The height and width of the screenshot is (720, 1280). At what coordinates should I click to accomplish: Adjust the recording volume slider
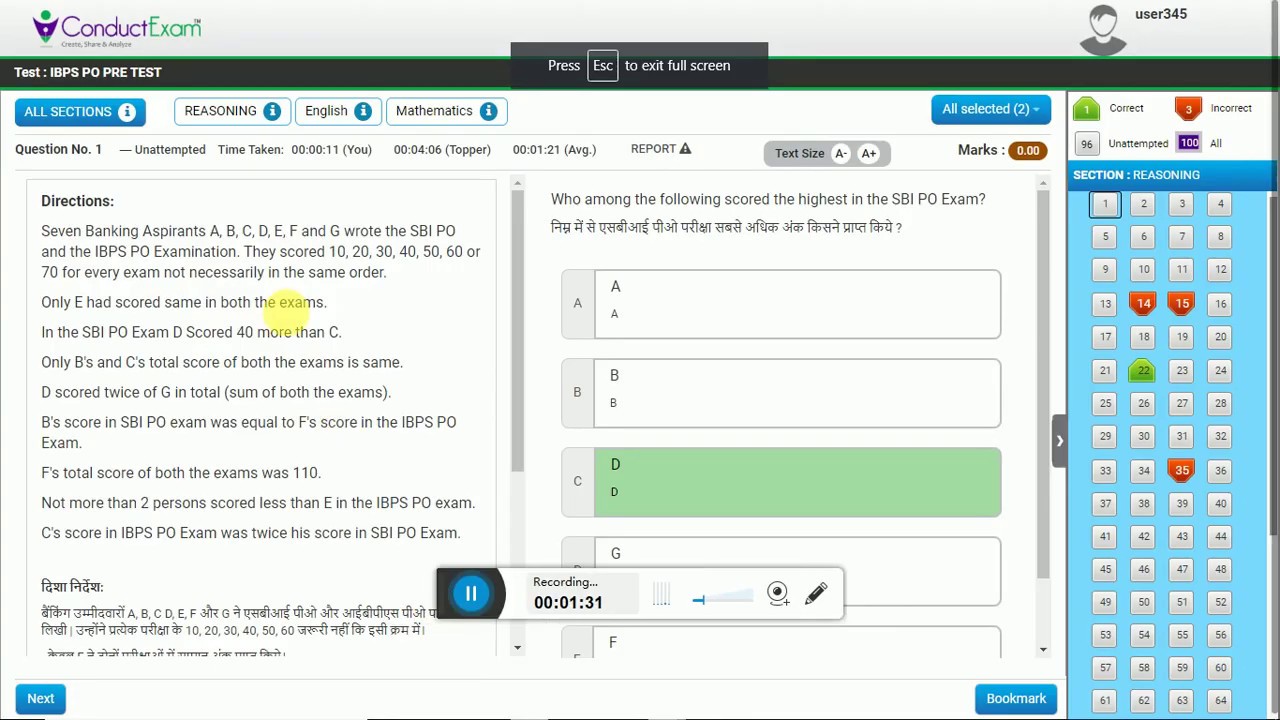722,599
